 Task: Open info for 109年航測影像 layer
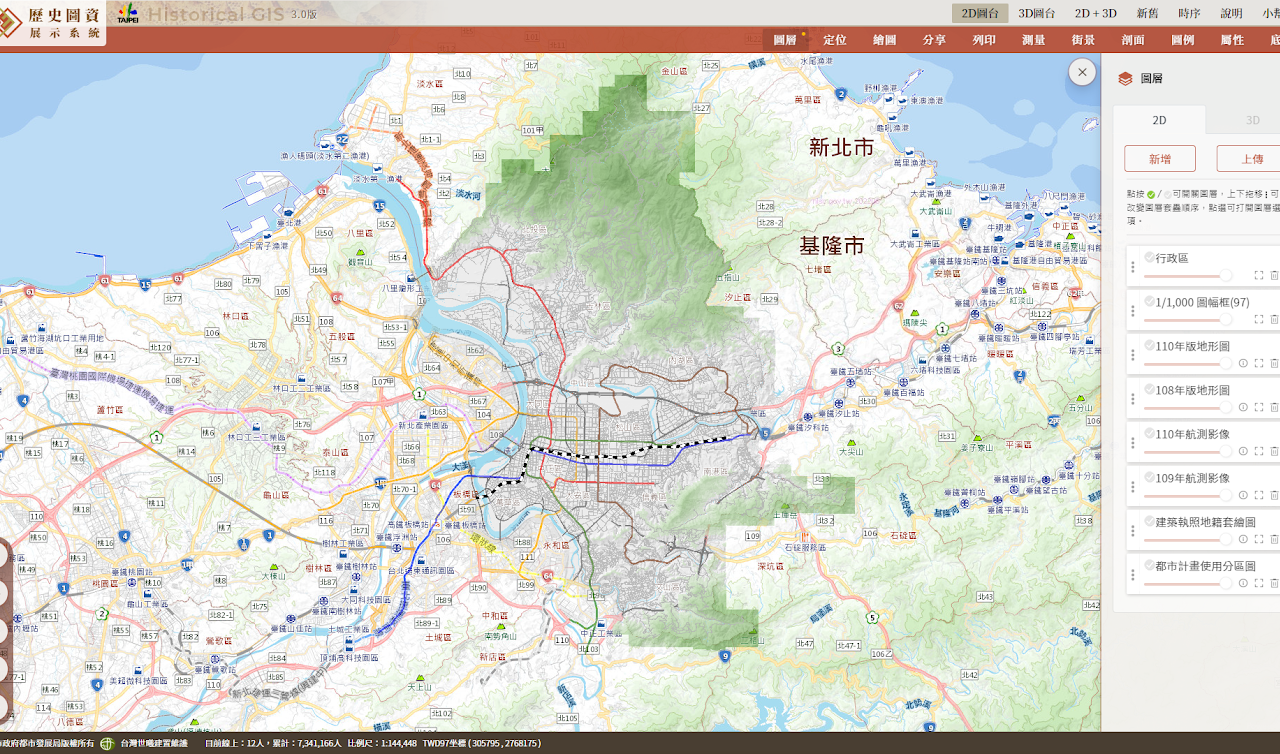(1243, 495)
